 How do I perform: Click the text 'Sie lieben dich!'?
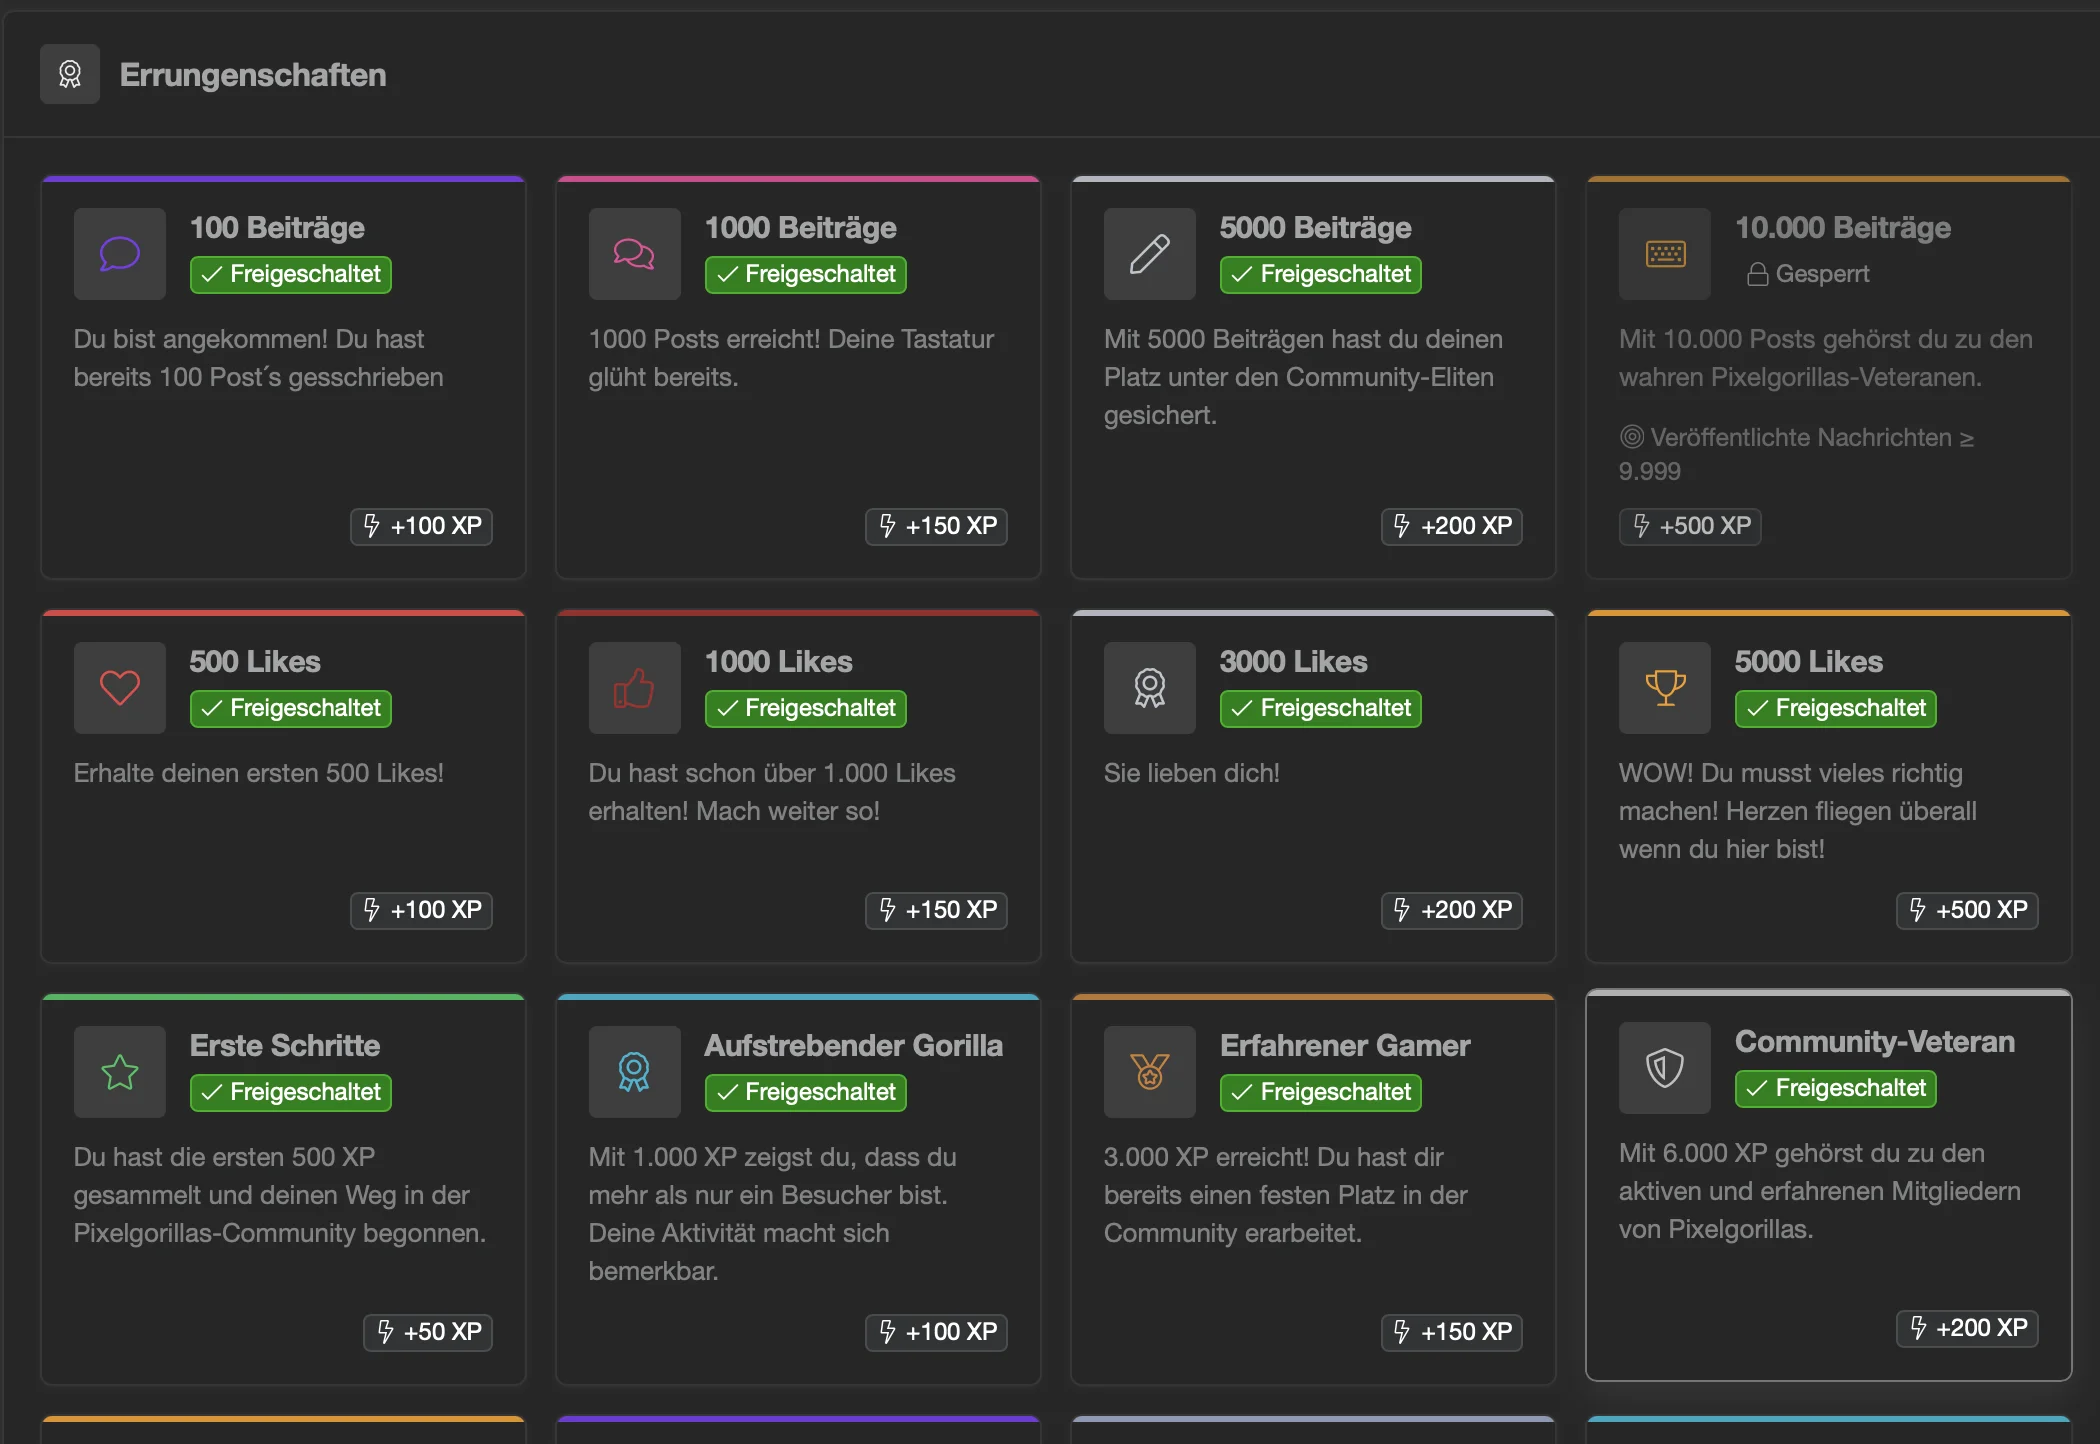[x=1192, y=773]
